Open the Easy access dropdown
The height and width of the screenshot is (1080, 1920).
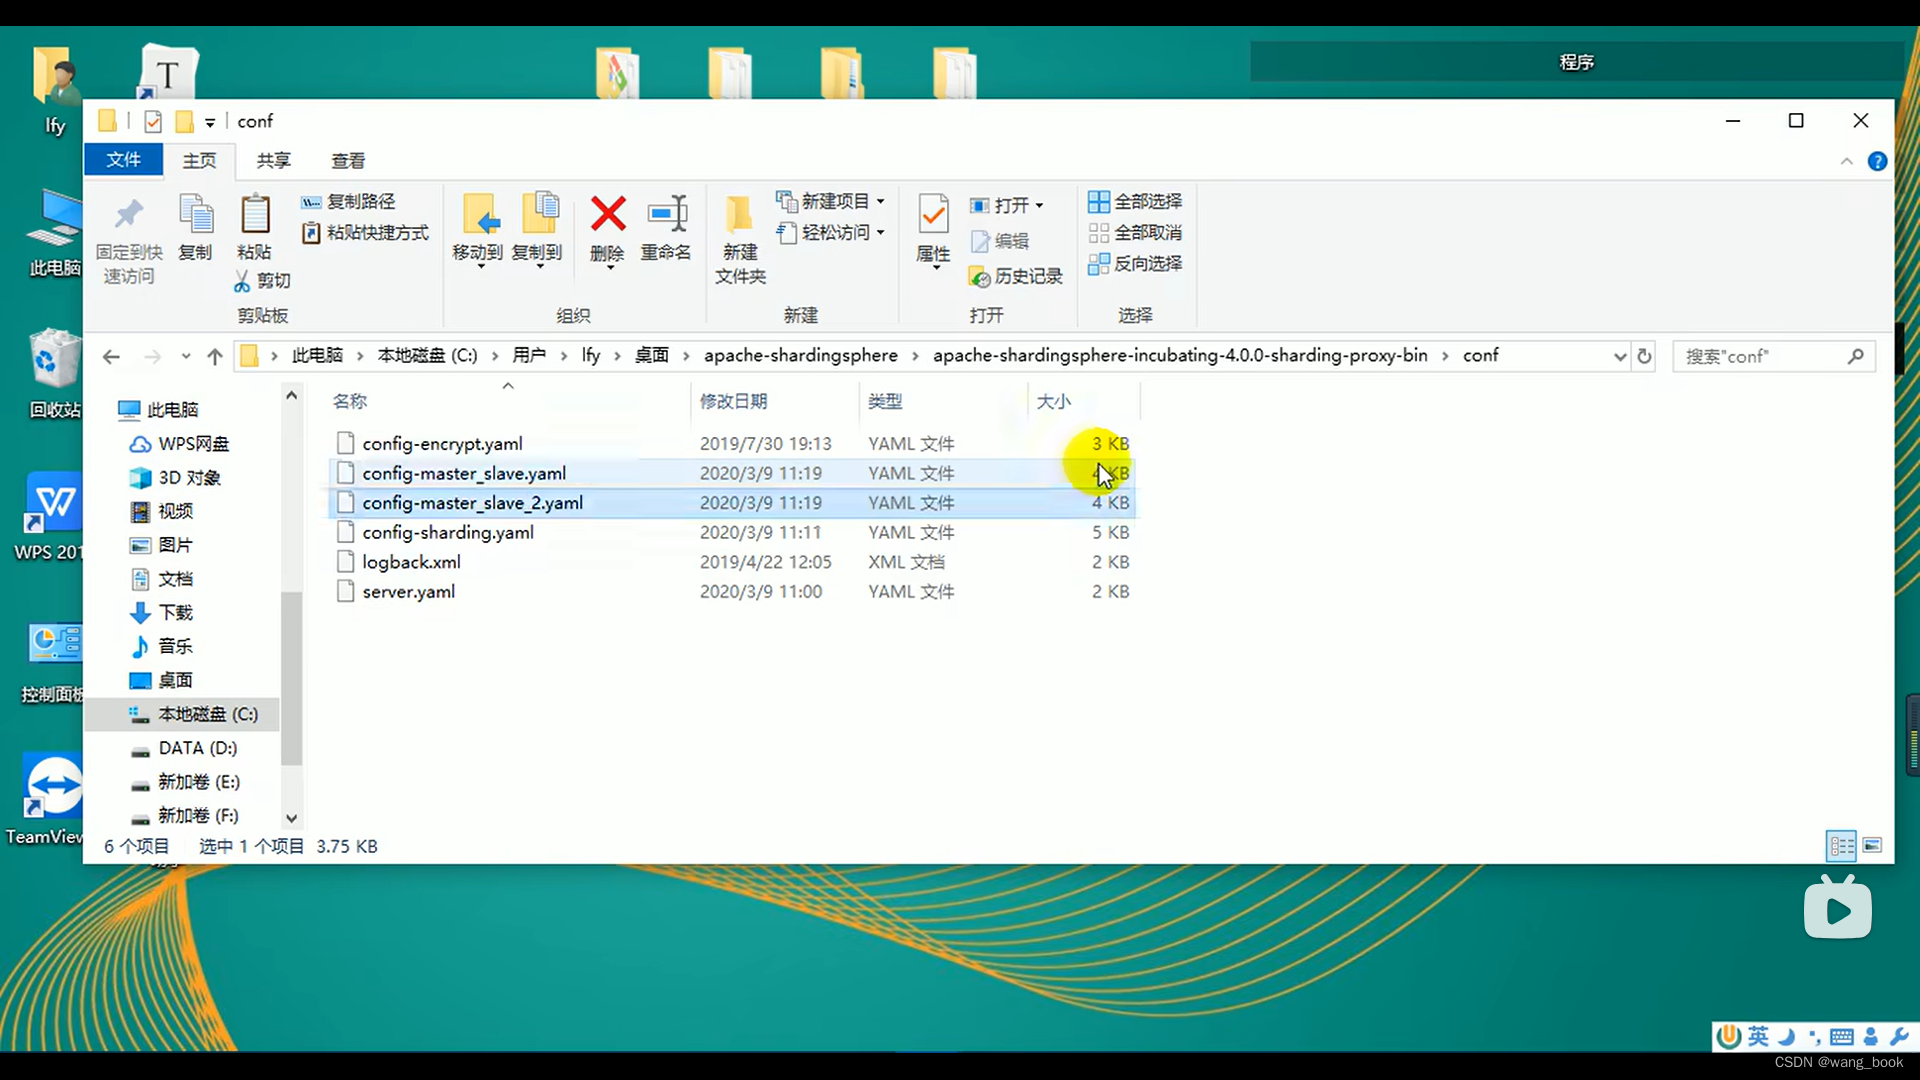831,232
